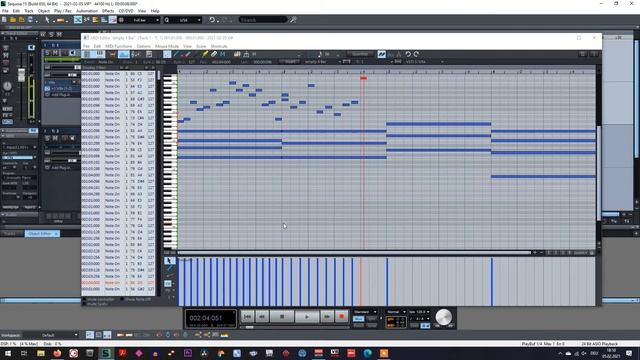Solo track 1 with S button
This screenshot has height=360, width=640.
click(x=47, y=53)
